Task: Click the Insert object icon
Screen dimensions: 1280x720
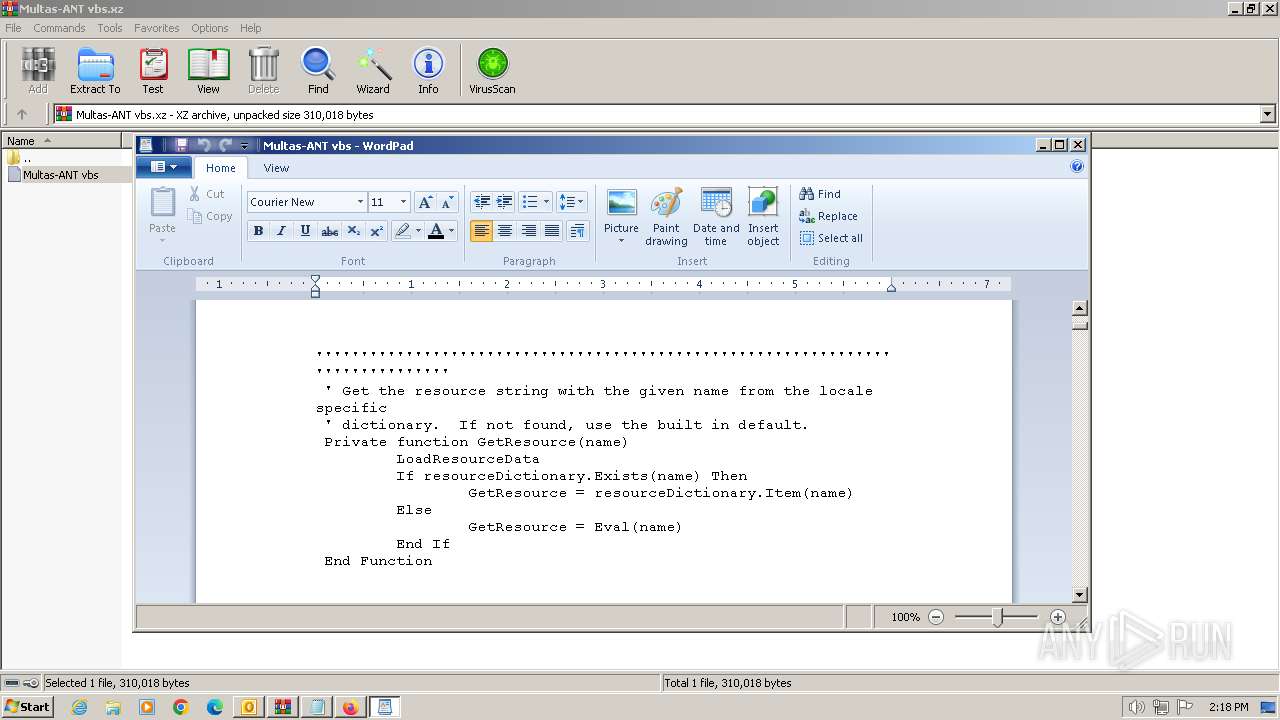Action: [763, 216]
